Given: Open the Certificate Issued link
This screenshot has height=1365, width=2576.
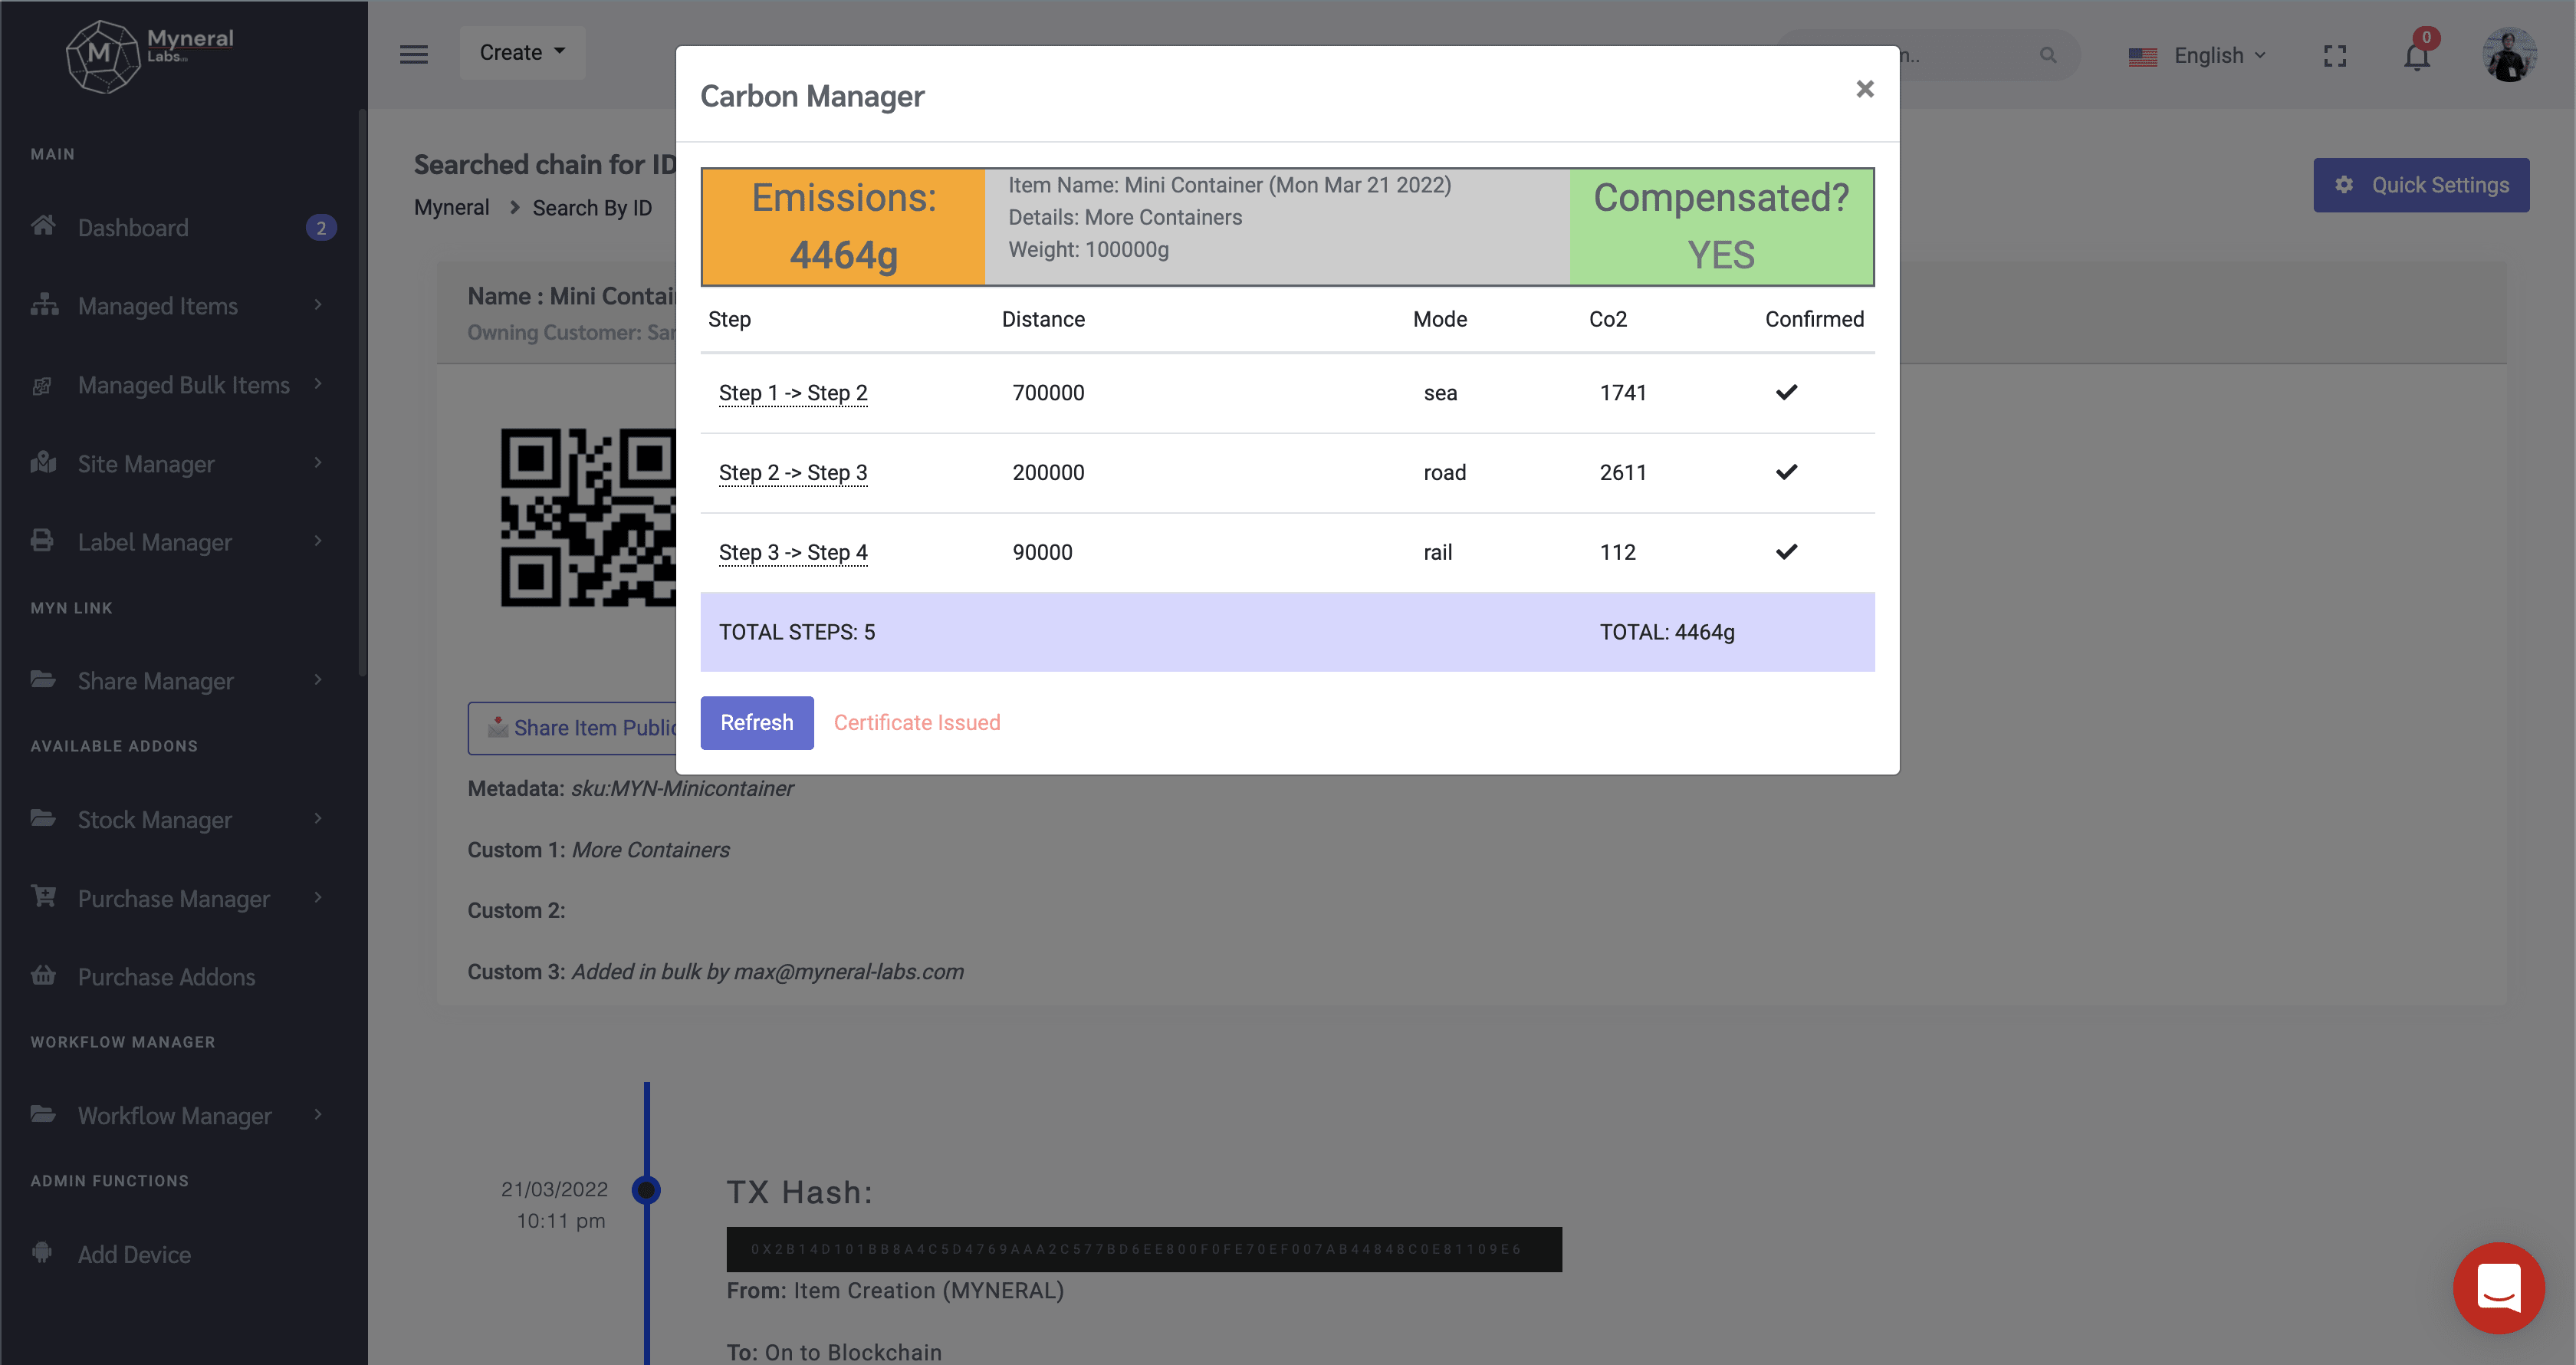Looking at the screenshot, I should [917, 722].
